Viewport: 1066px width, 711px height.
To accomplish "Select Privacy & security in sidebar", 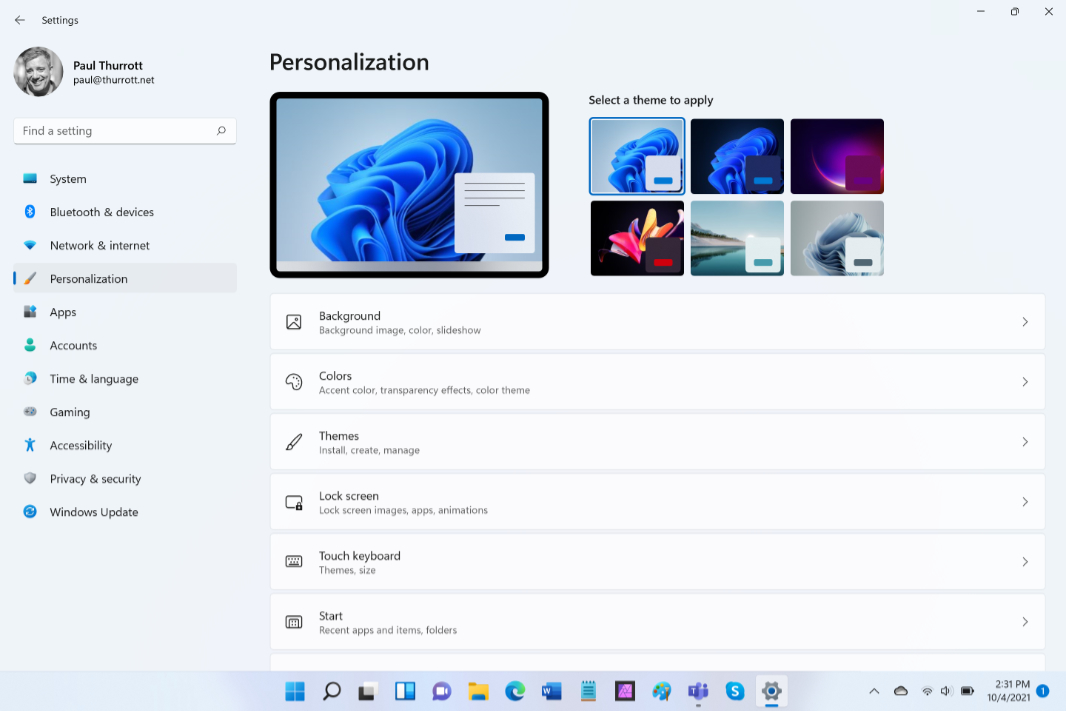I will click(95, 479).
